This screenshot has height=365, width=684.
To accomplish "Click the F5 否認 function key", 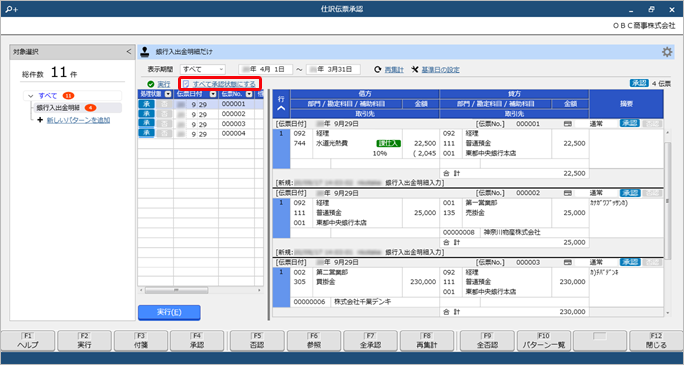I will coord(257,341).
